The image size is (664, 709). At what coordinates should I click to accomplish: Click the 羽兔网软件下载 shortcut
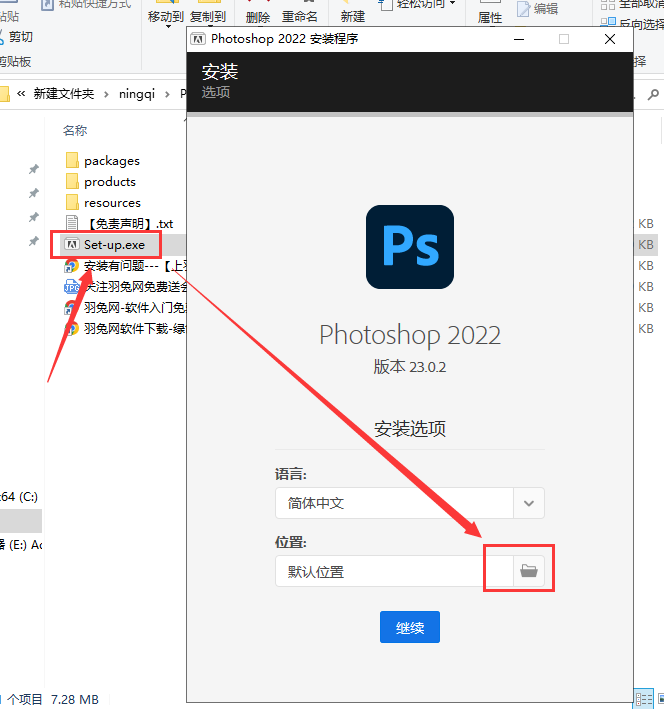point(125,328)
